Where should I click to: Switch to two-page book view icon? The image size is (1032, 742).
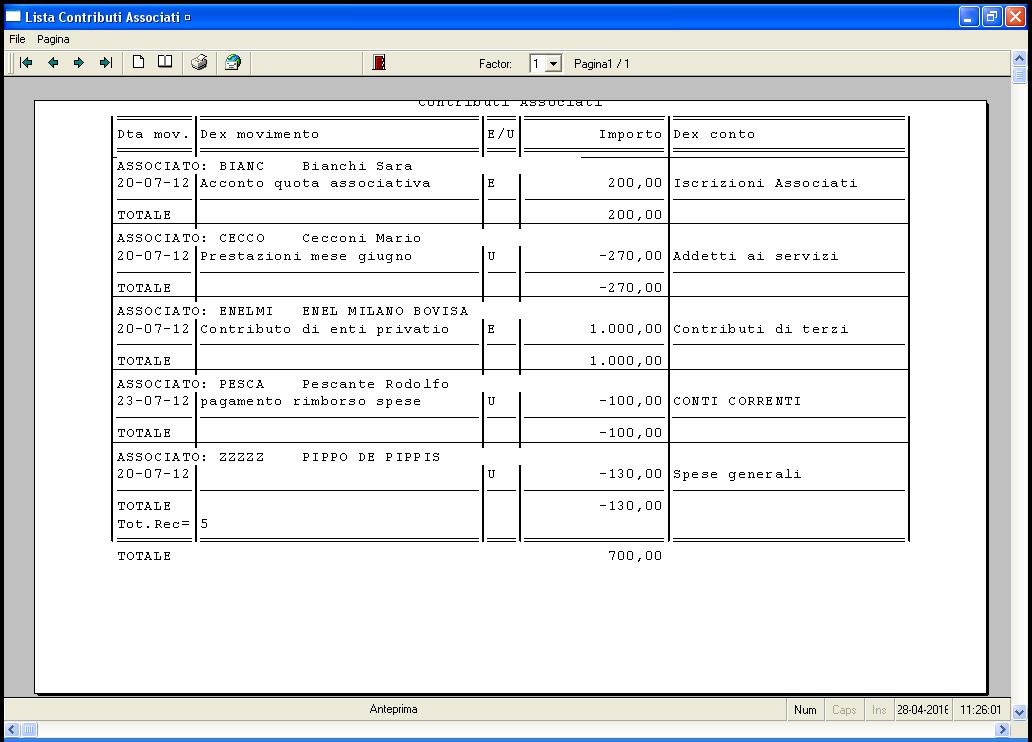(165, 63)
